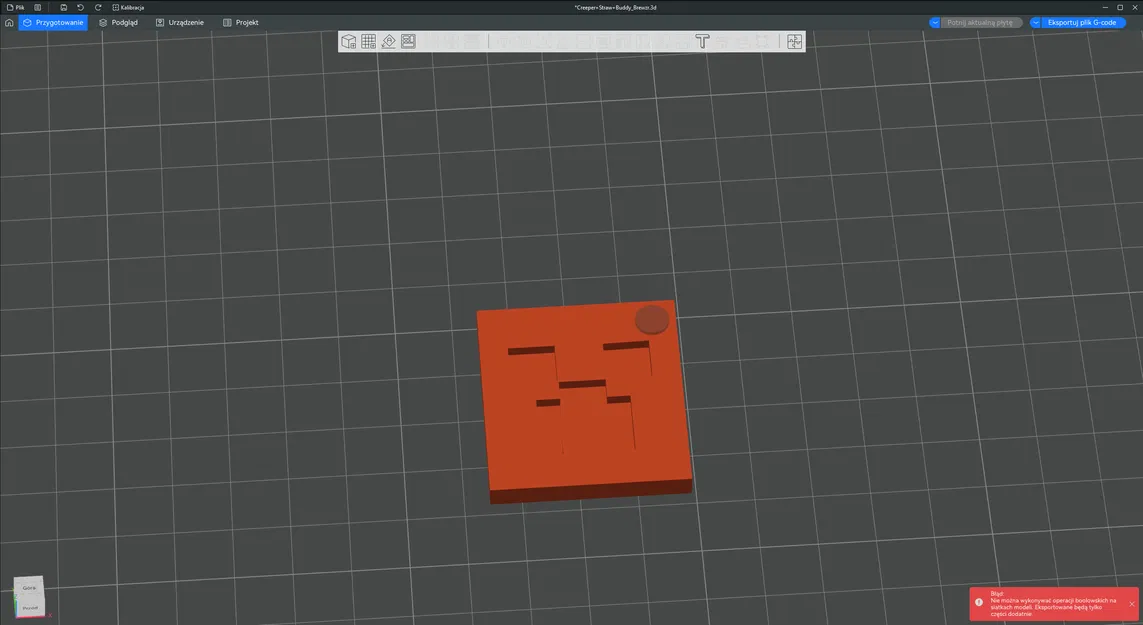Select the Text tool icon

(702, 41)
